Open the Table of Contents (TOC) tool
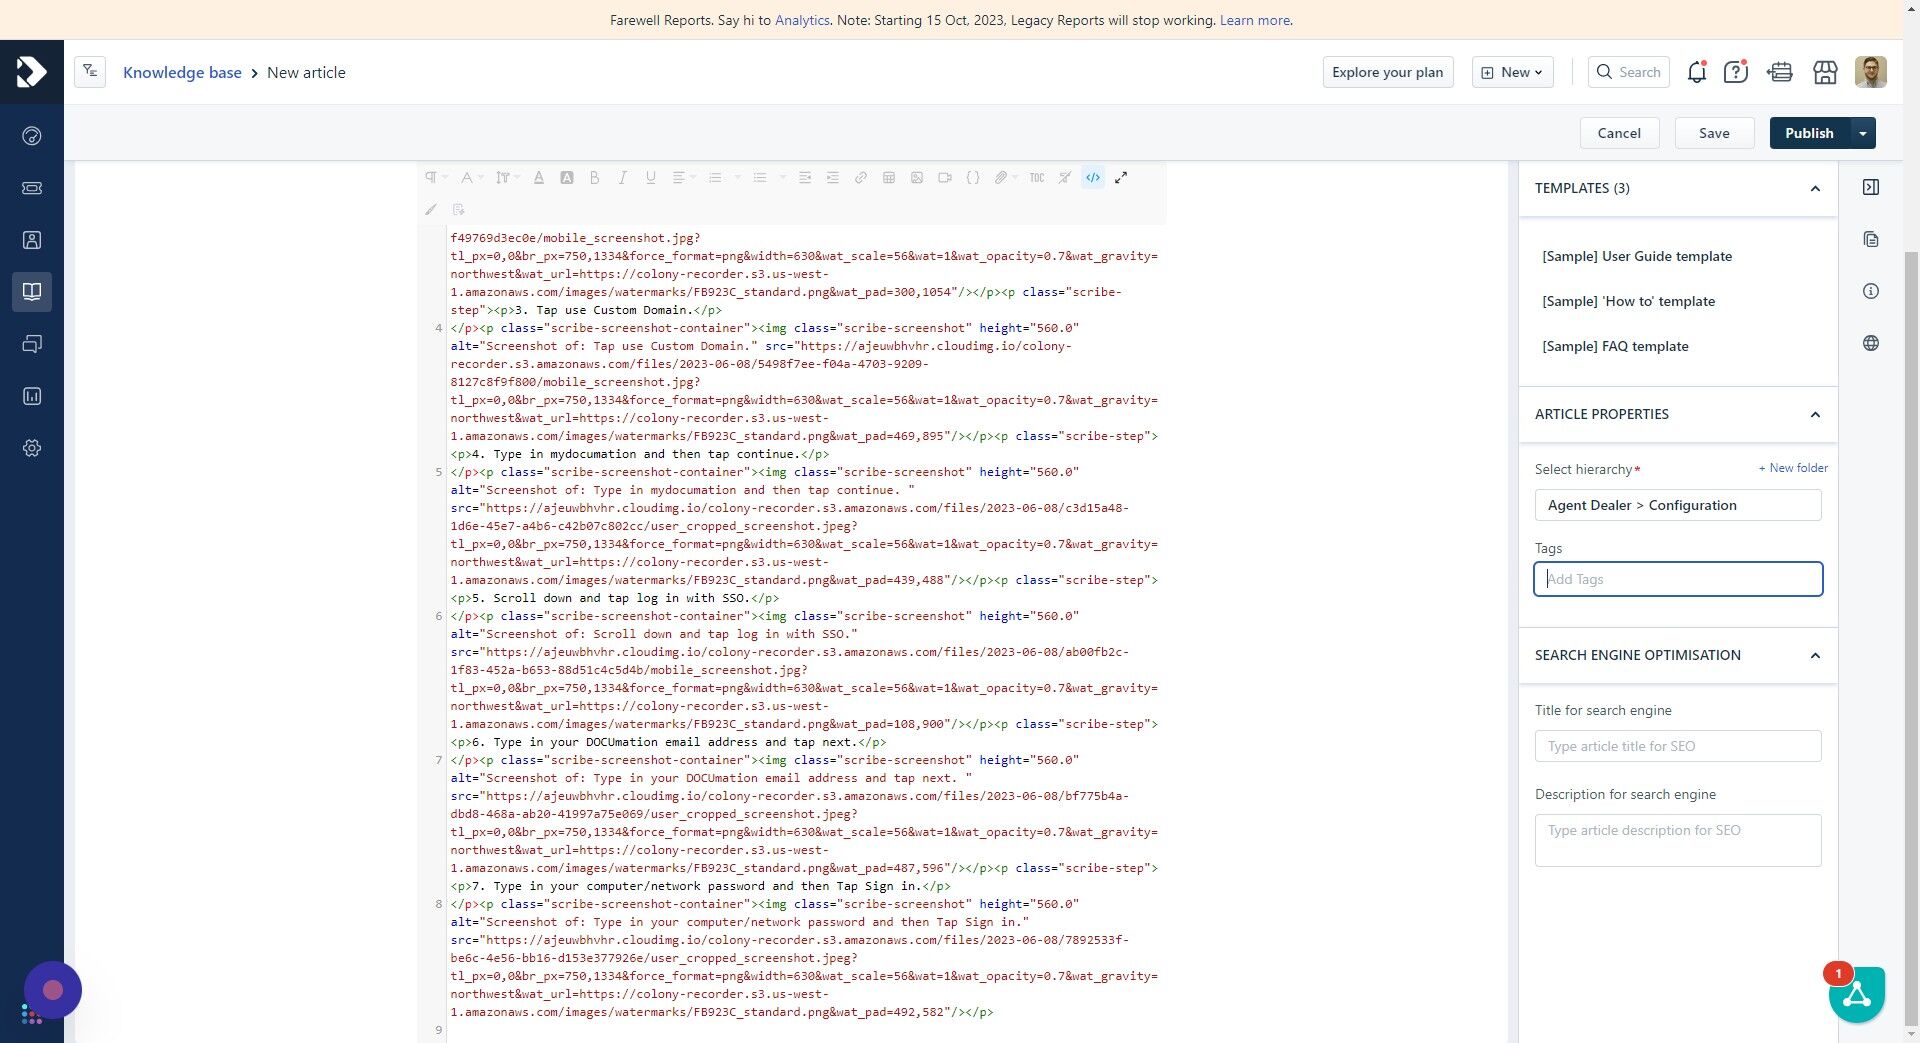The height and width of the screenshot is (1043, 1920). click(1036, 177)
